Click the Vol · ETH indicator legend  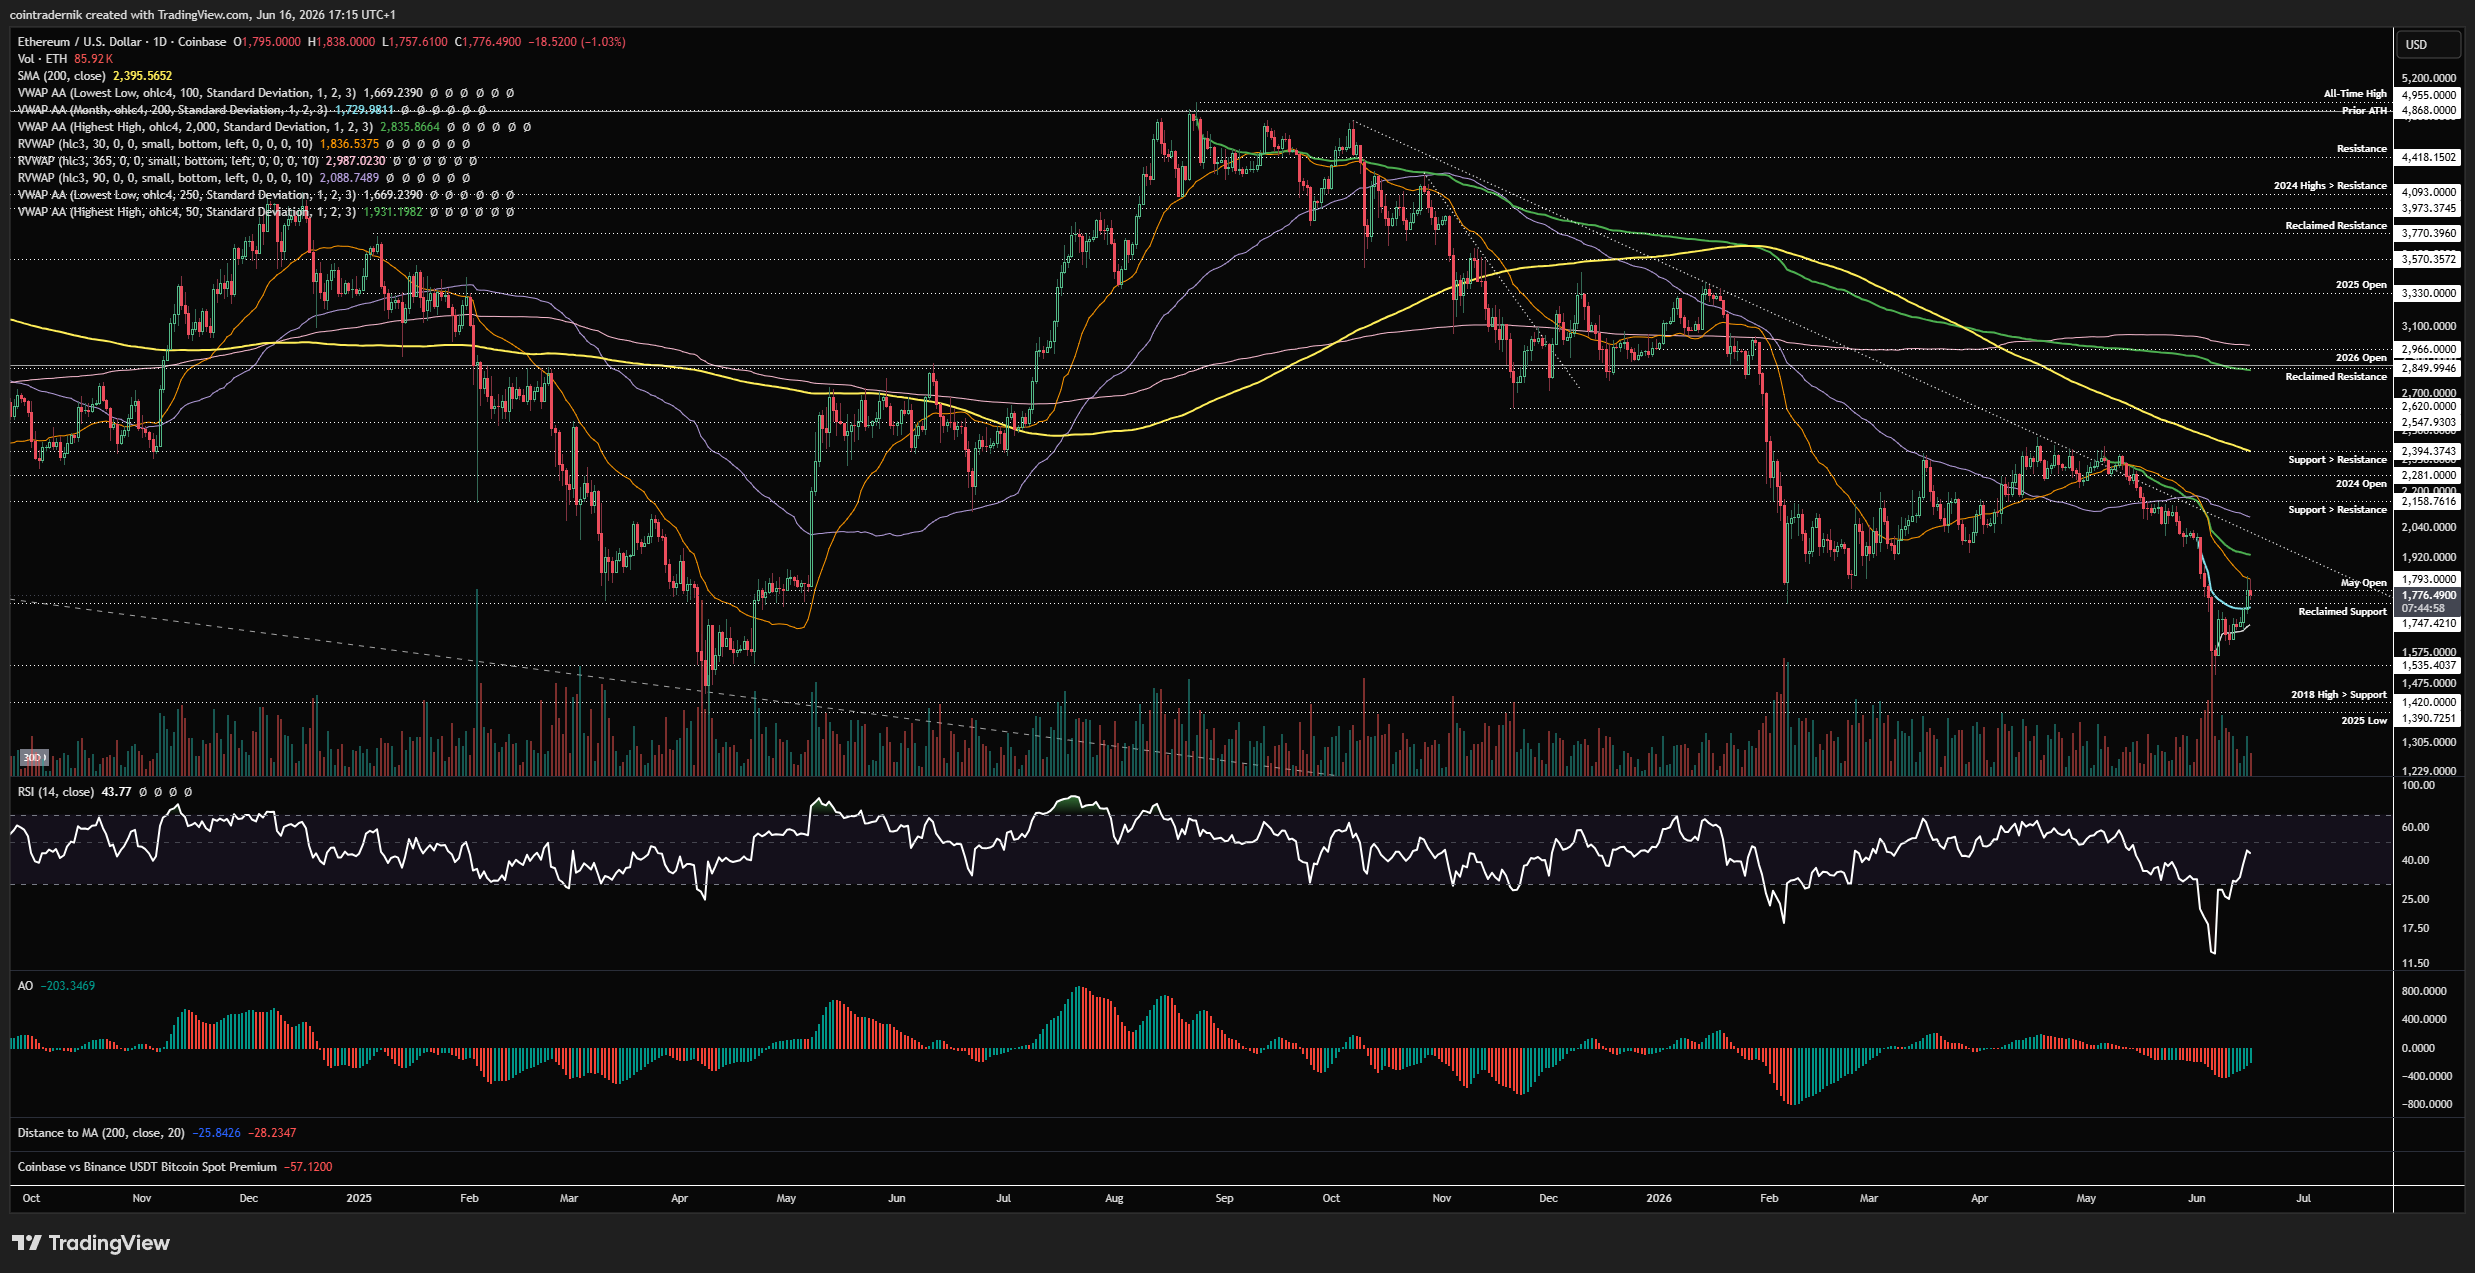[x=43, y=59]
